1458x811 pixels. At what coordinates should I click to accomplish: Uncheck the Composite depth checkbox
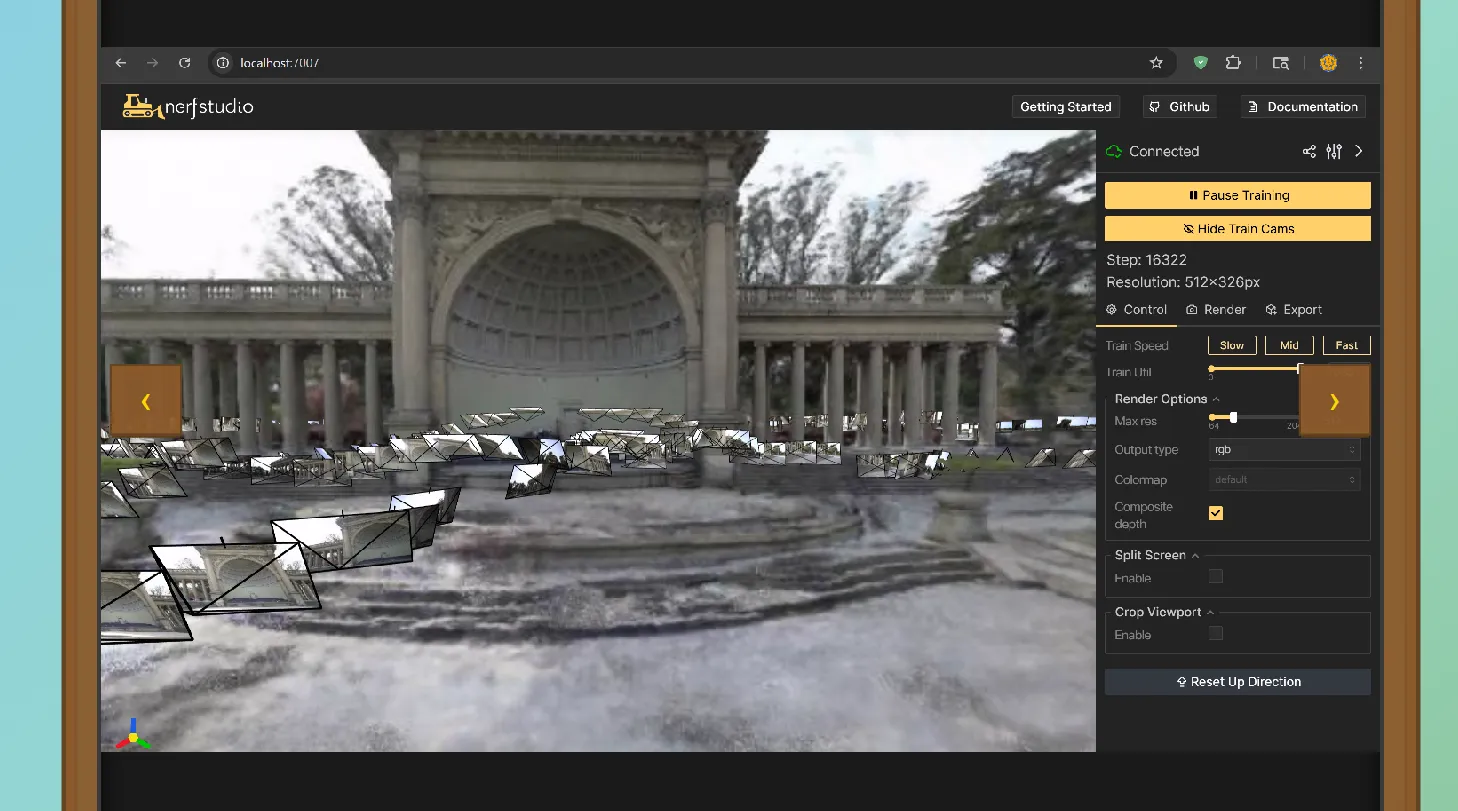(x=1215, y=512)
